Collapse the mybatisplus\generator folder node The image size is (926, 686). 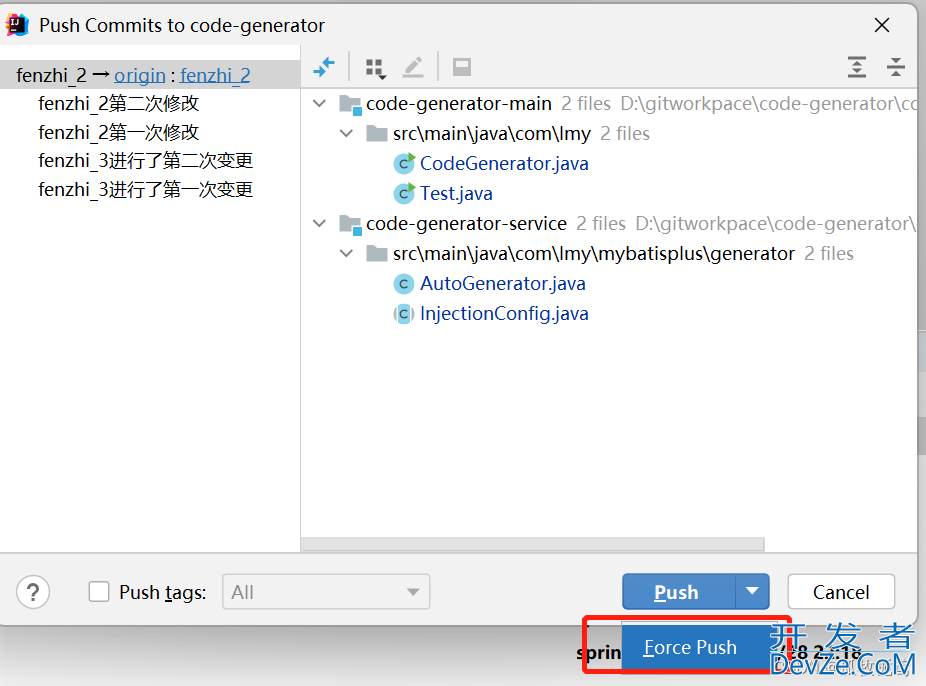coord(347,254)
